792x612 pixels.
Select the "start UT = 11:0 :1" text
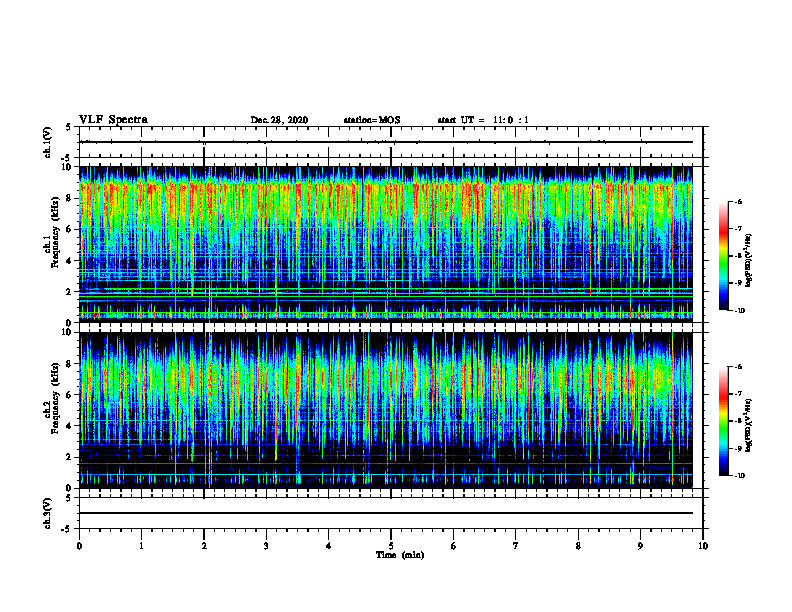483,120
